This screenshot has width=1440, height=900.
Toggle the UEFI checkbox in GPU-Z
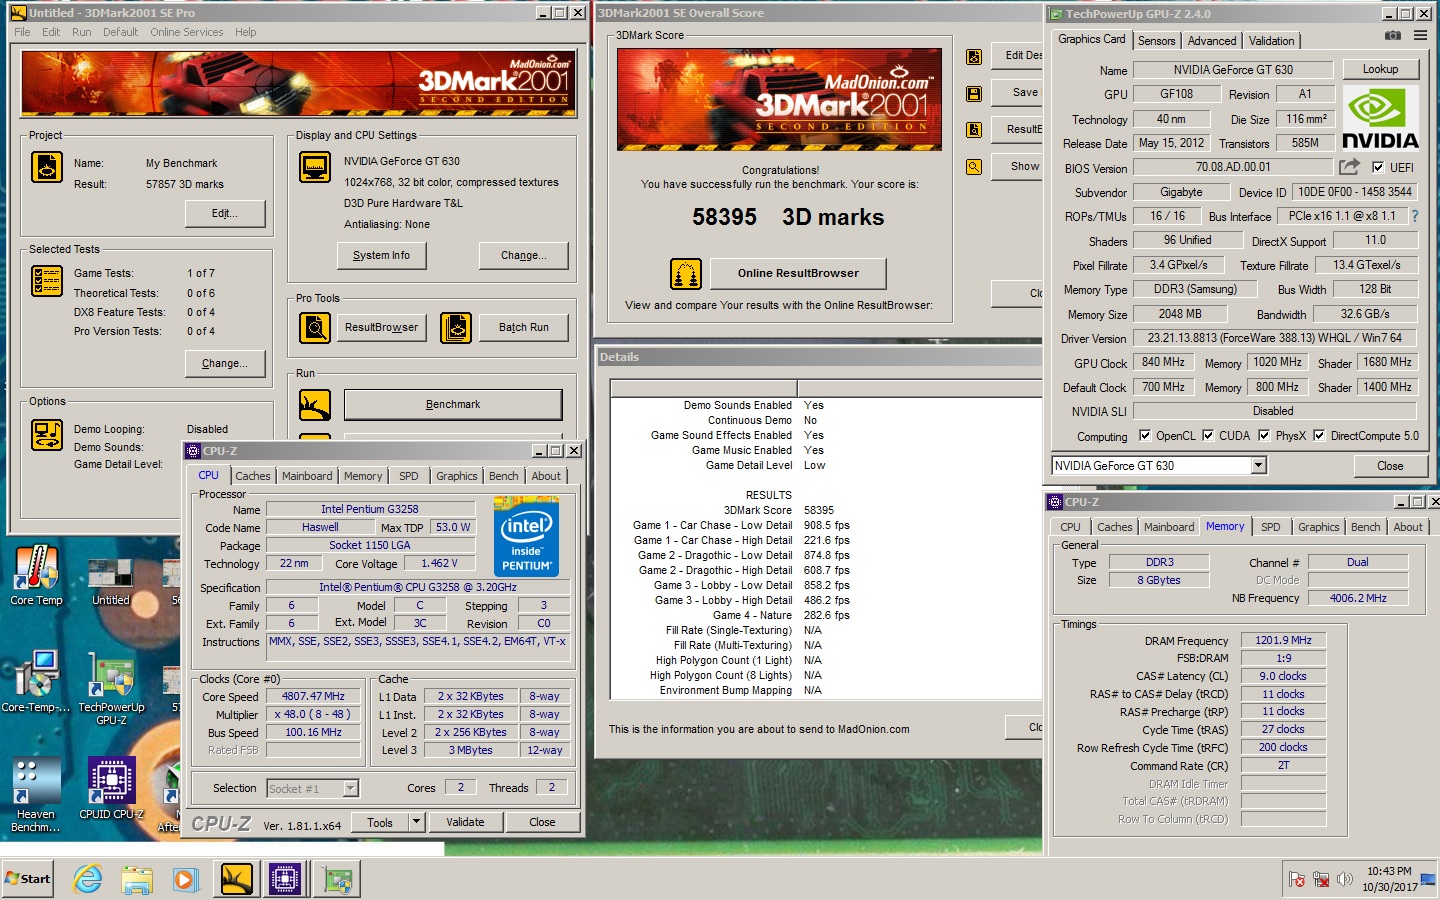tap(1378, 167)
